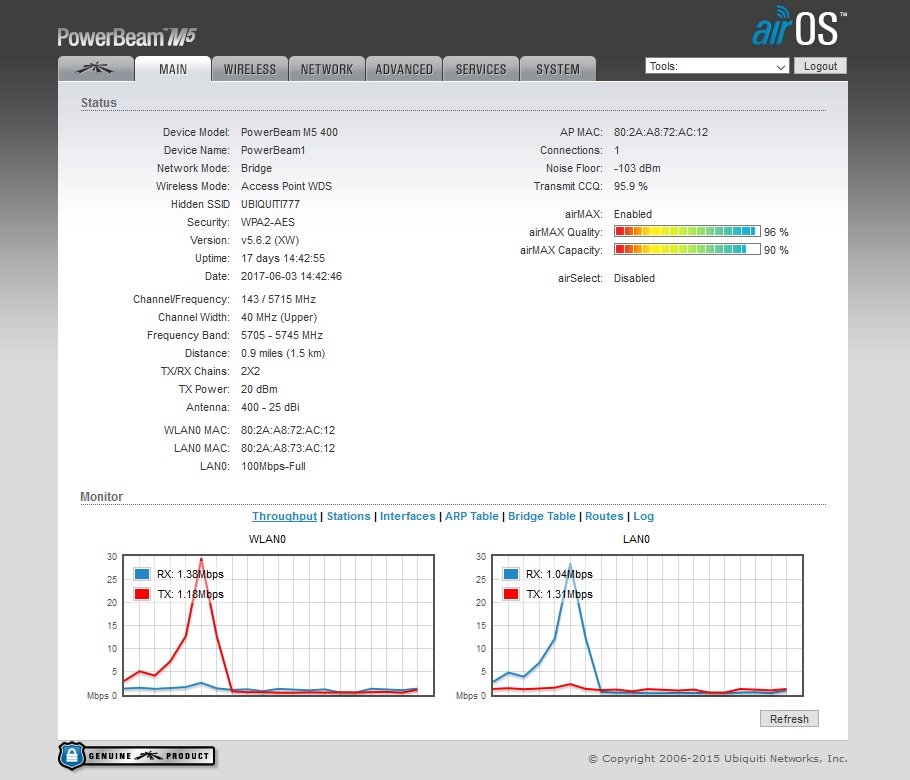
Task: Click antenna value '400 - 25 dBi'
Action: [270, 407]
